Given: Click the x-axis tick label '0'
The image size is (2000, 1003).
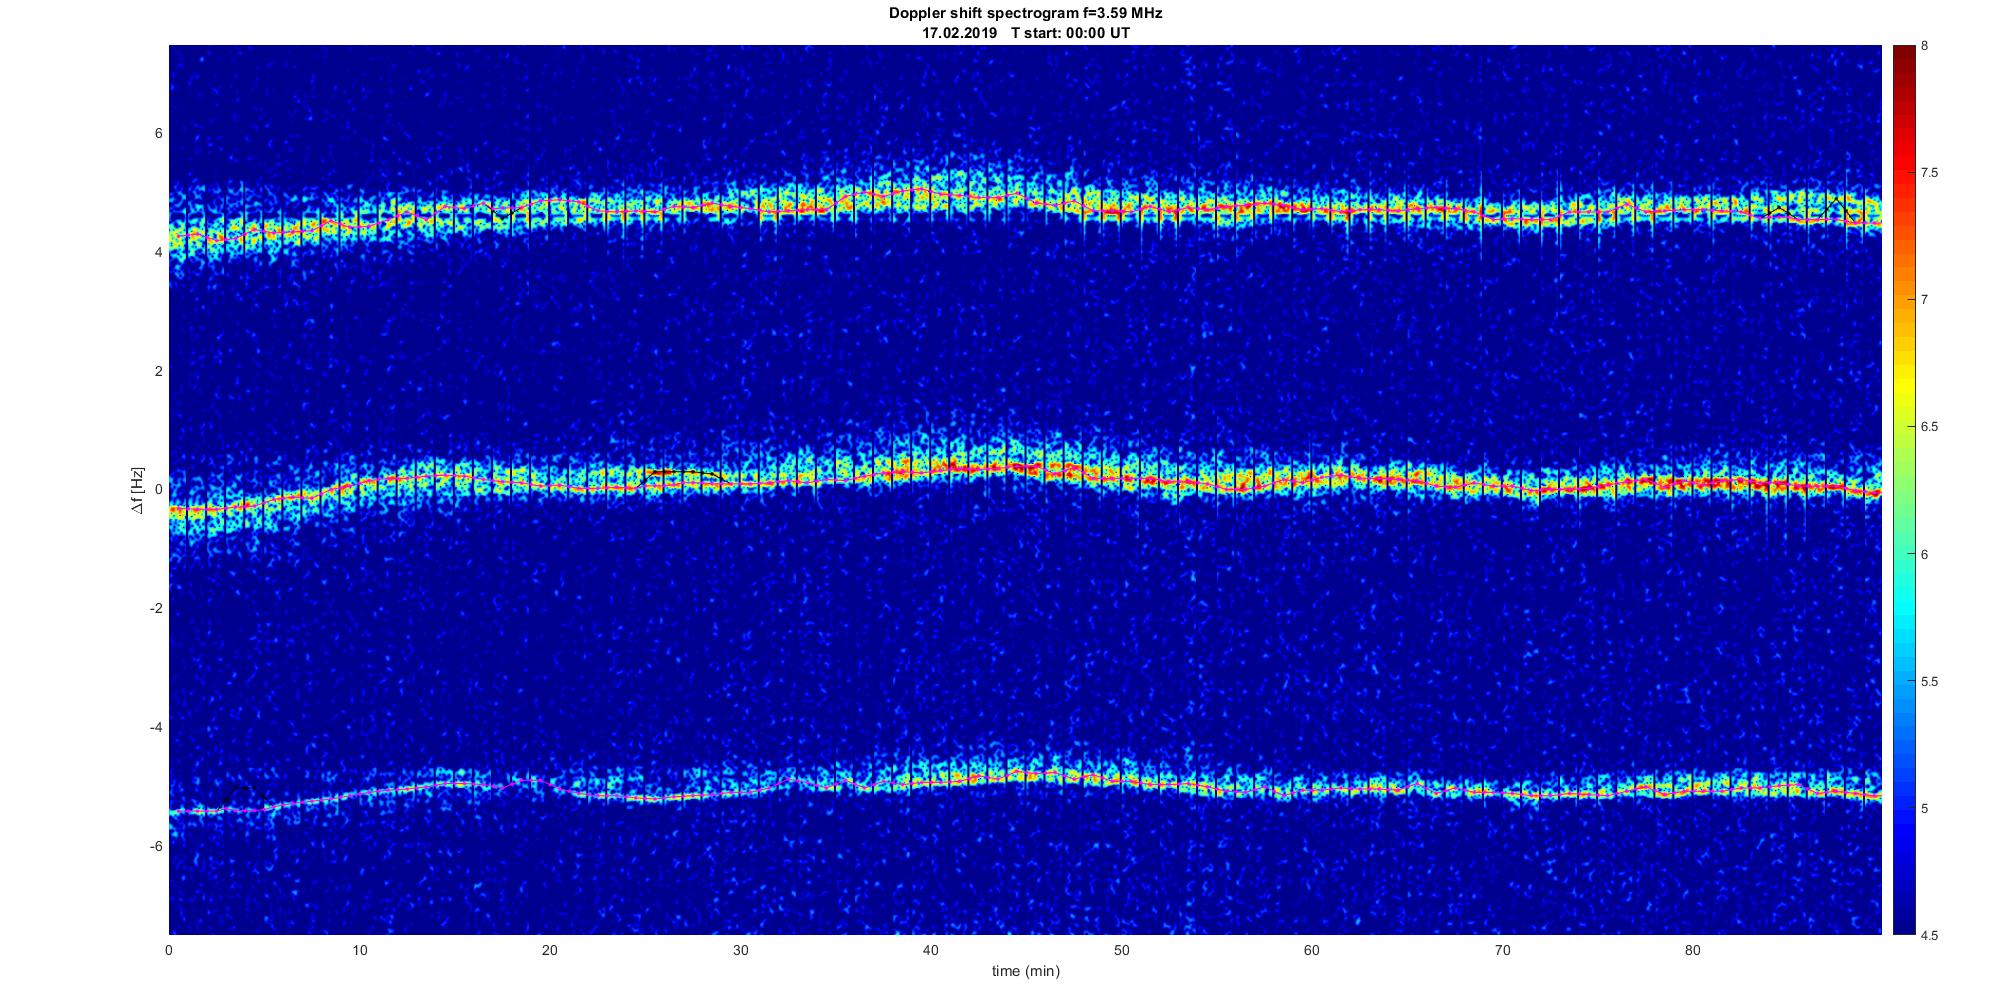Looking at the screenshot, I should pos(169,950).
